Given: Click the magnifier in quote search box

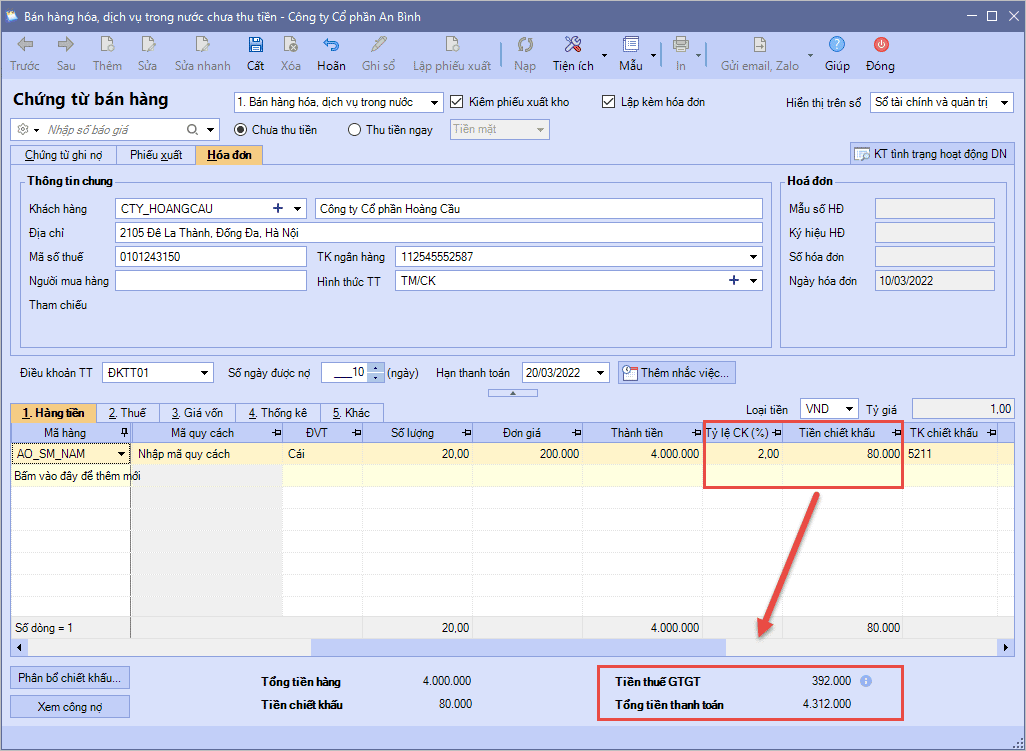Looking at the screenshot, I should pyautogui.click(x=192, y=130).
